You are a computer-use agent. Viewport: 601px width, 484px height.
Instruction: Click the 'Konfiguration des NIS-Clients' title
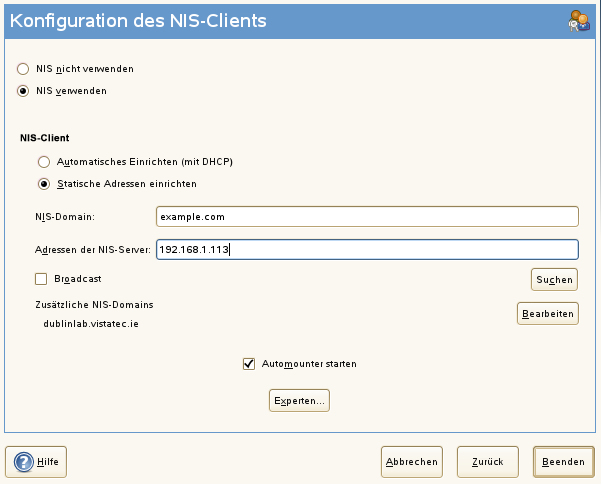pos(138,20)
